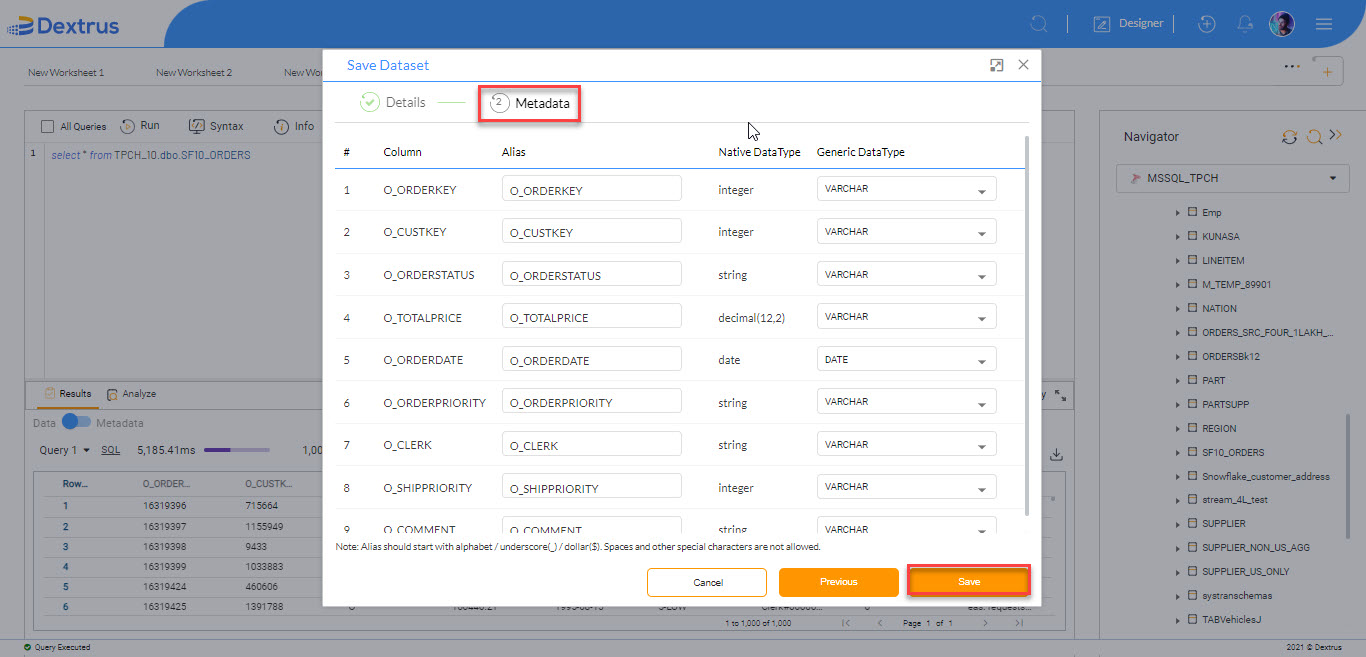Refresh the Navigator panel

tap(1290, 137)
